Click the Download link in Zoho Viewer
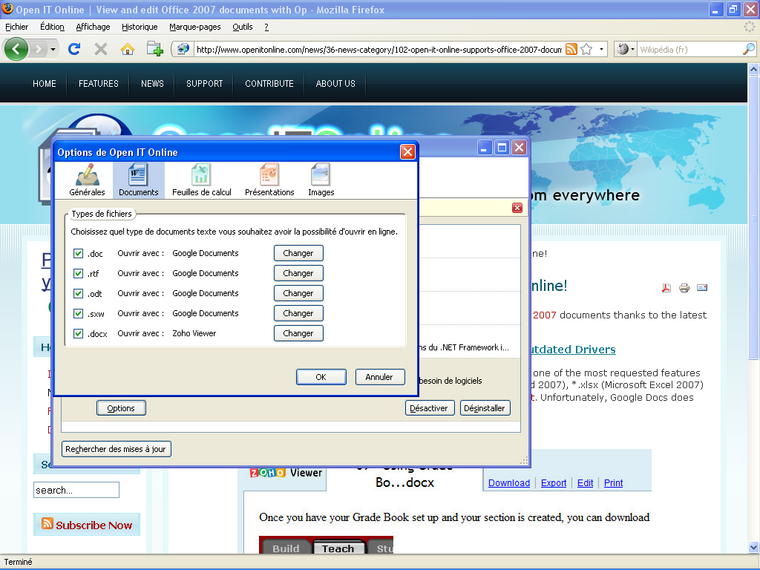 tap(509, 483)
